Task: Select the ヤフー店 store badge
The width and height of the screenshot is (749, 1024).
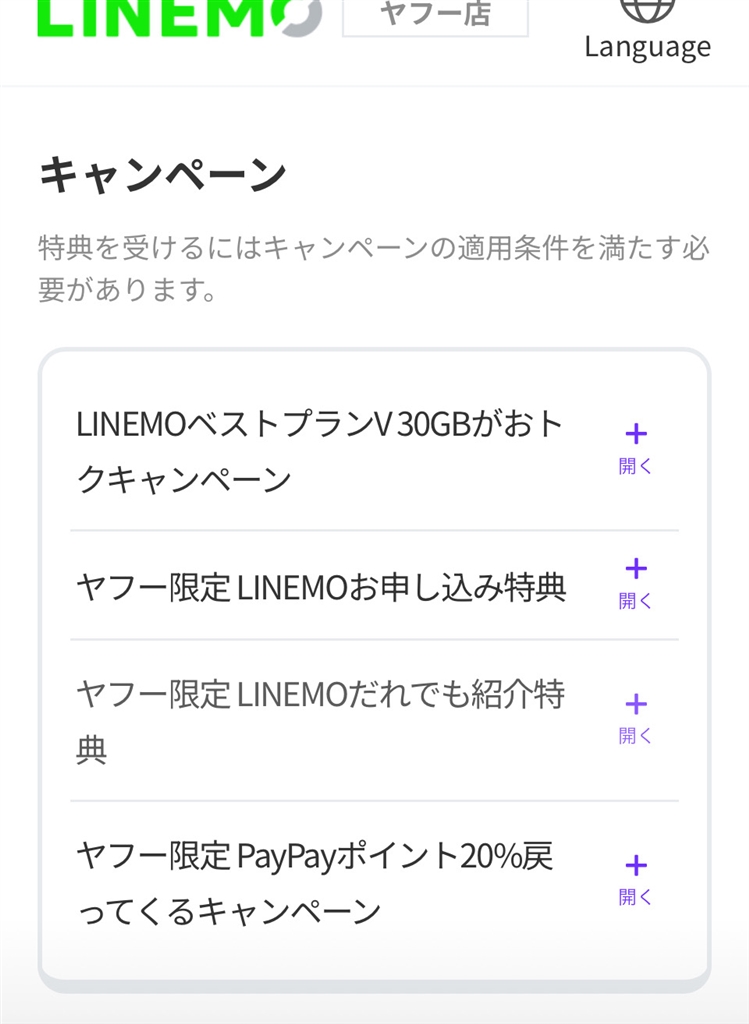Action: click(x=435, y=15)
